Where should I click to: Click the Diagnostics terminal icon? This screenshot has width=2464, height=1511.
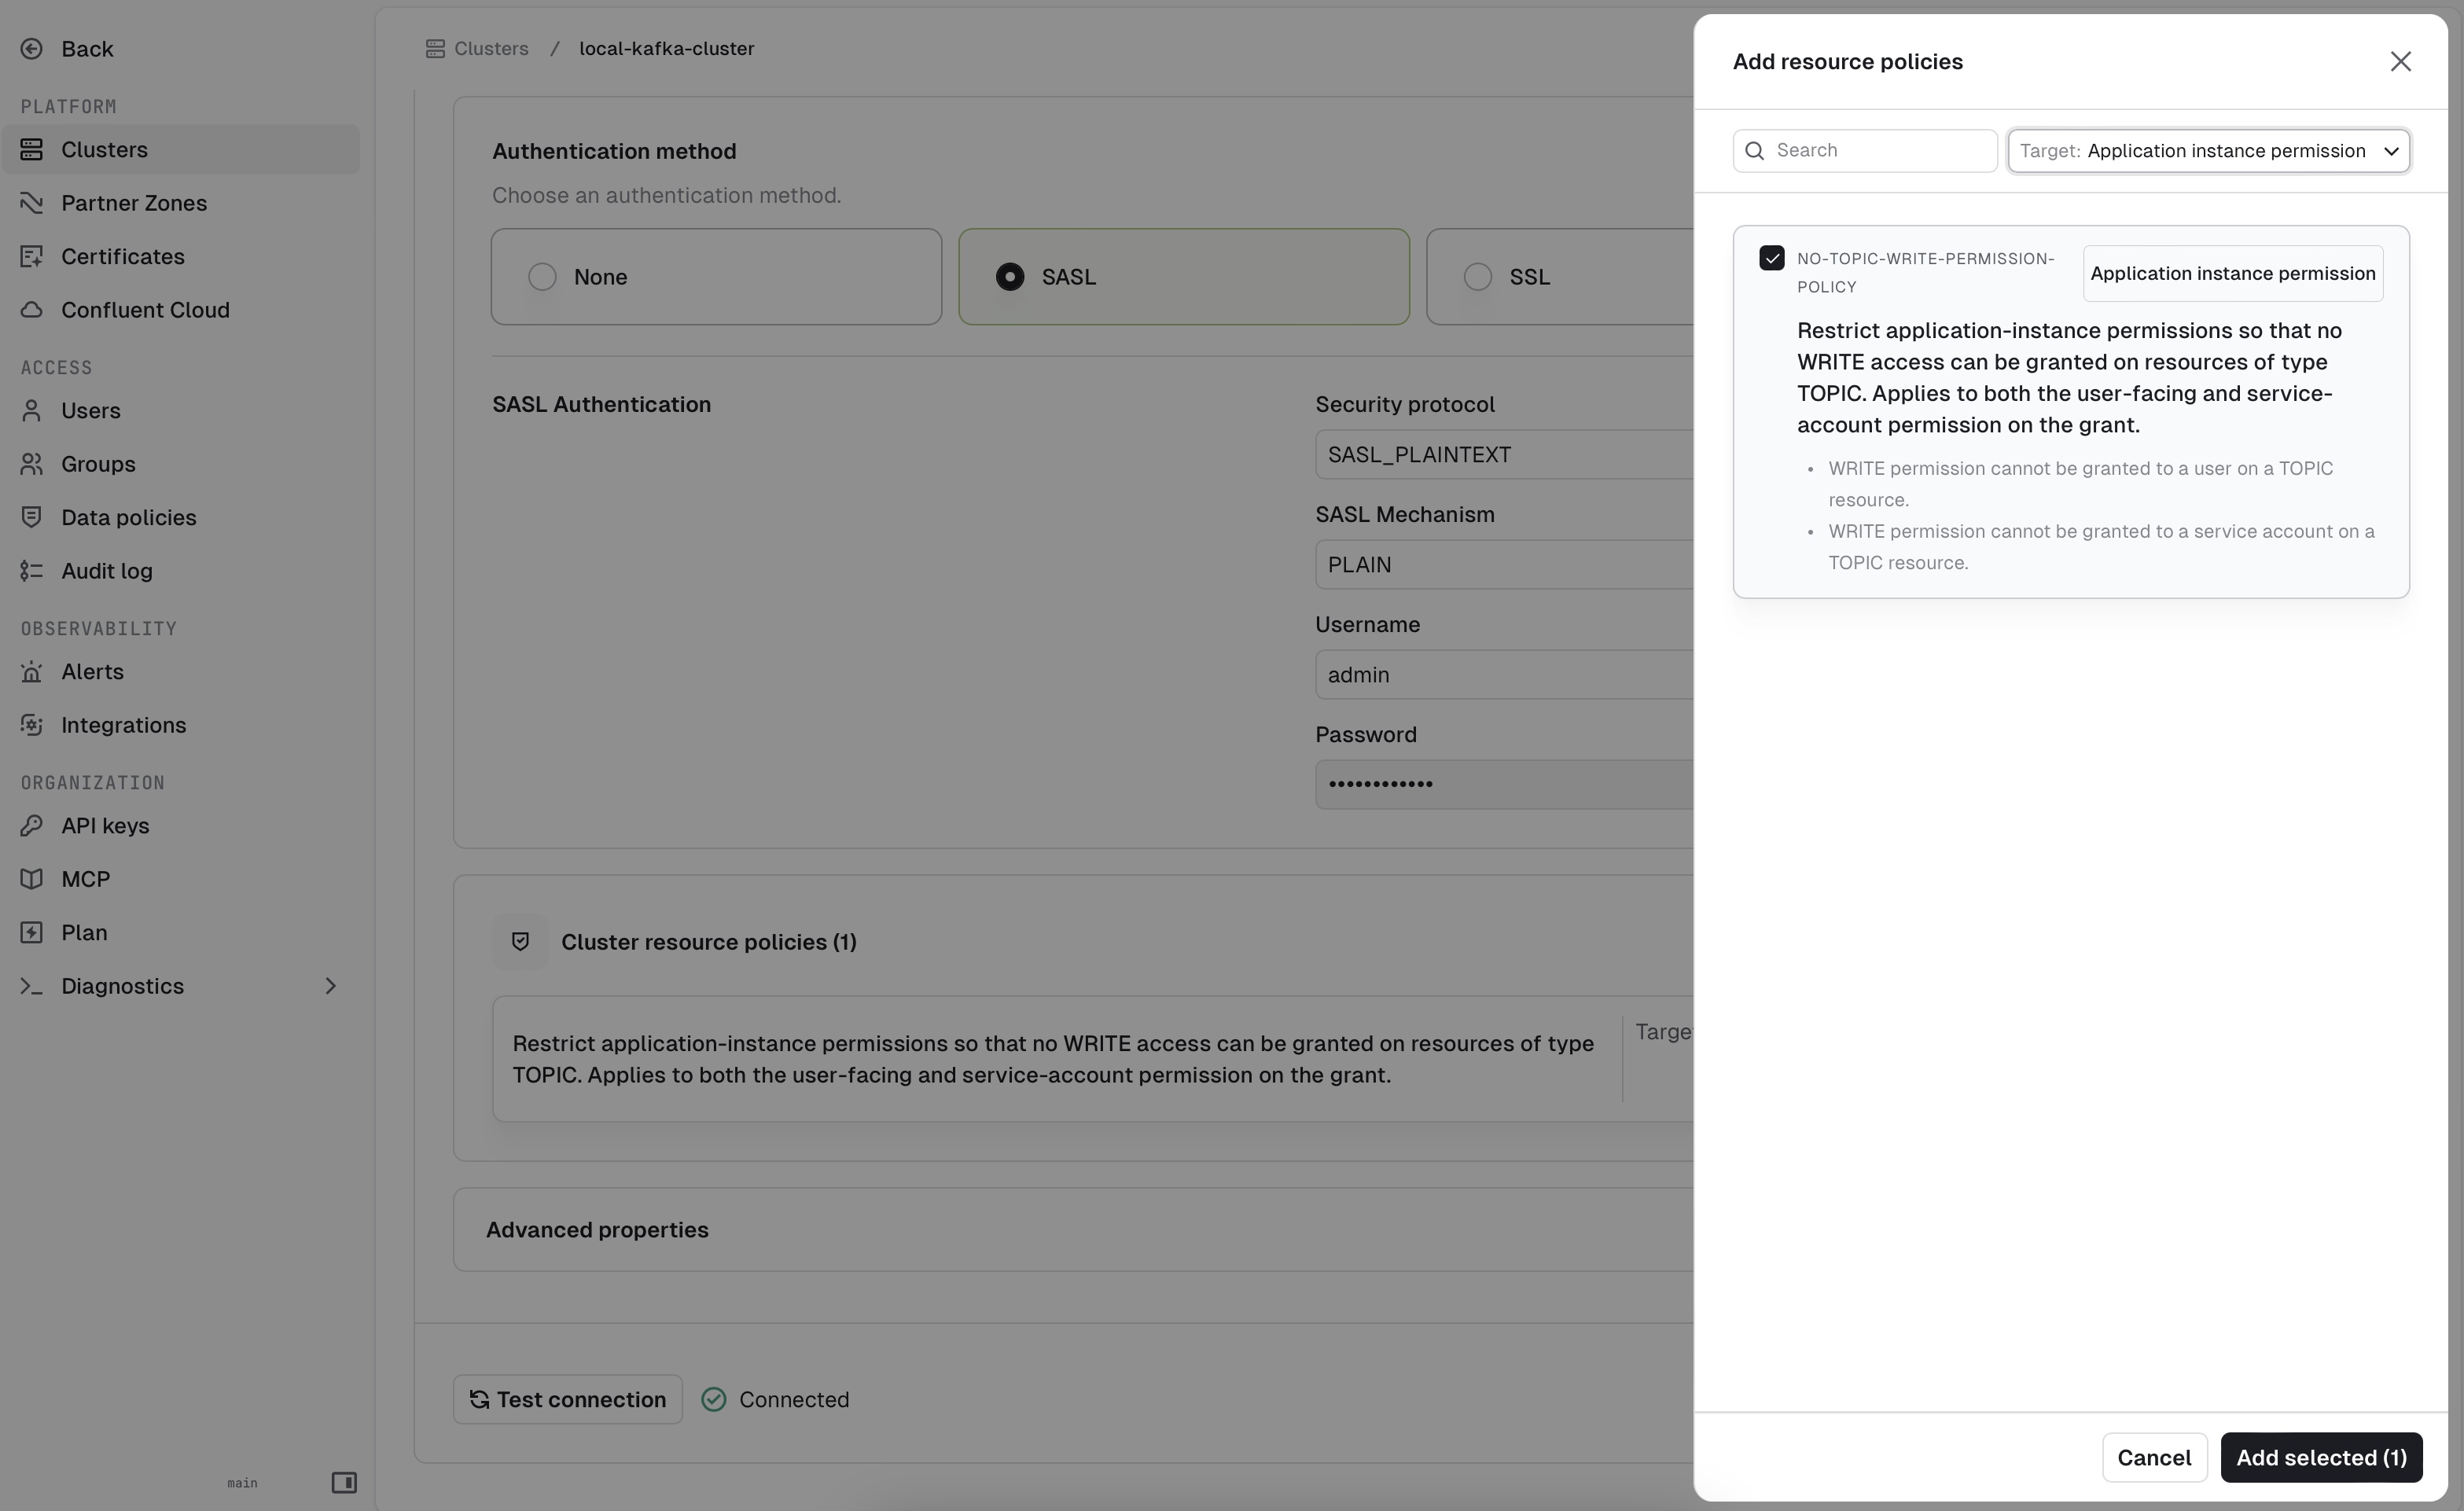[x=32, y=986]
